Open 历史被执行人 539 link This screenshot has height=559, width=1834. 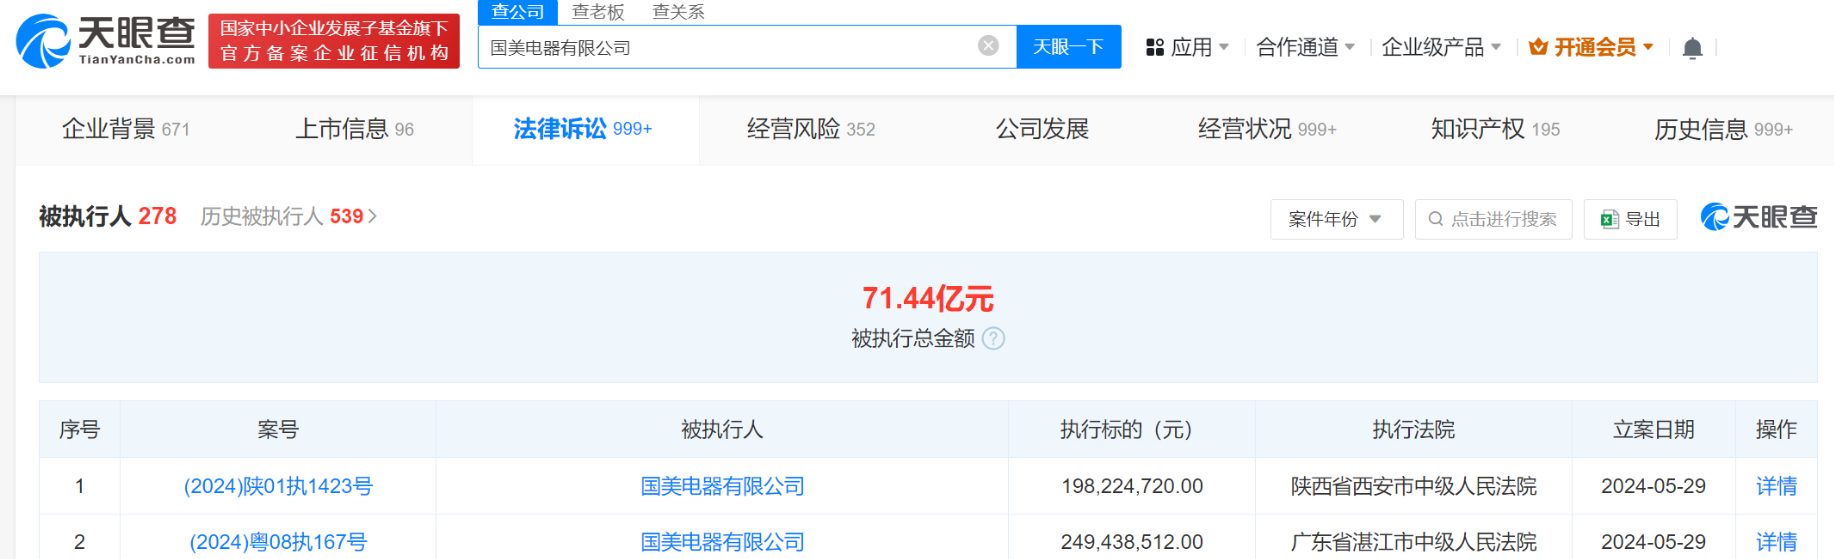[x=288, y=217]
